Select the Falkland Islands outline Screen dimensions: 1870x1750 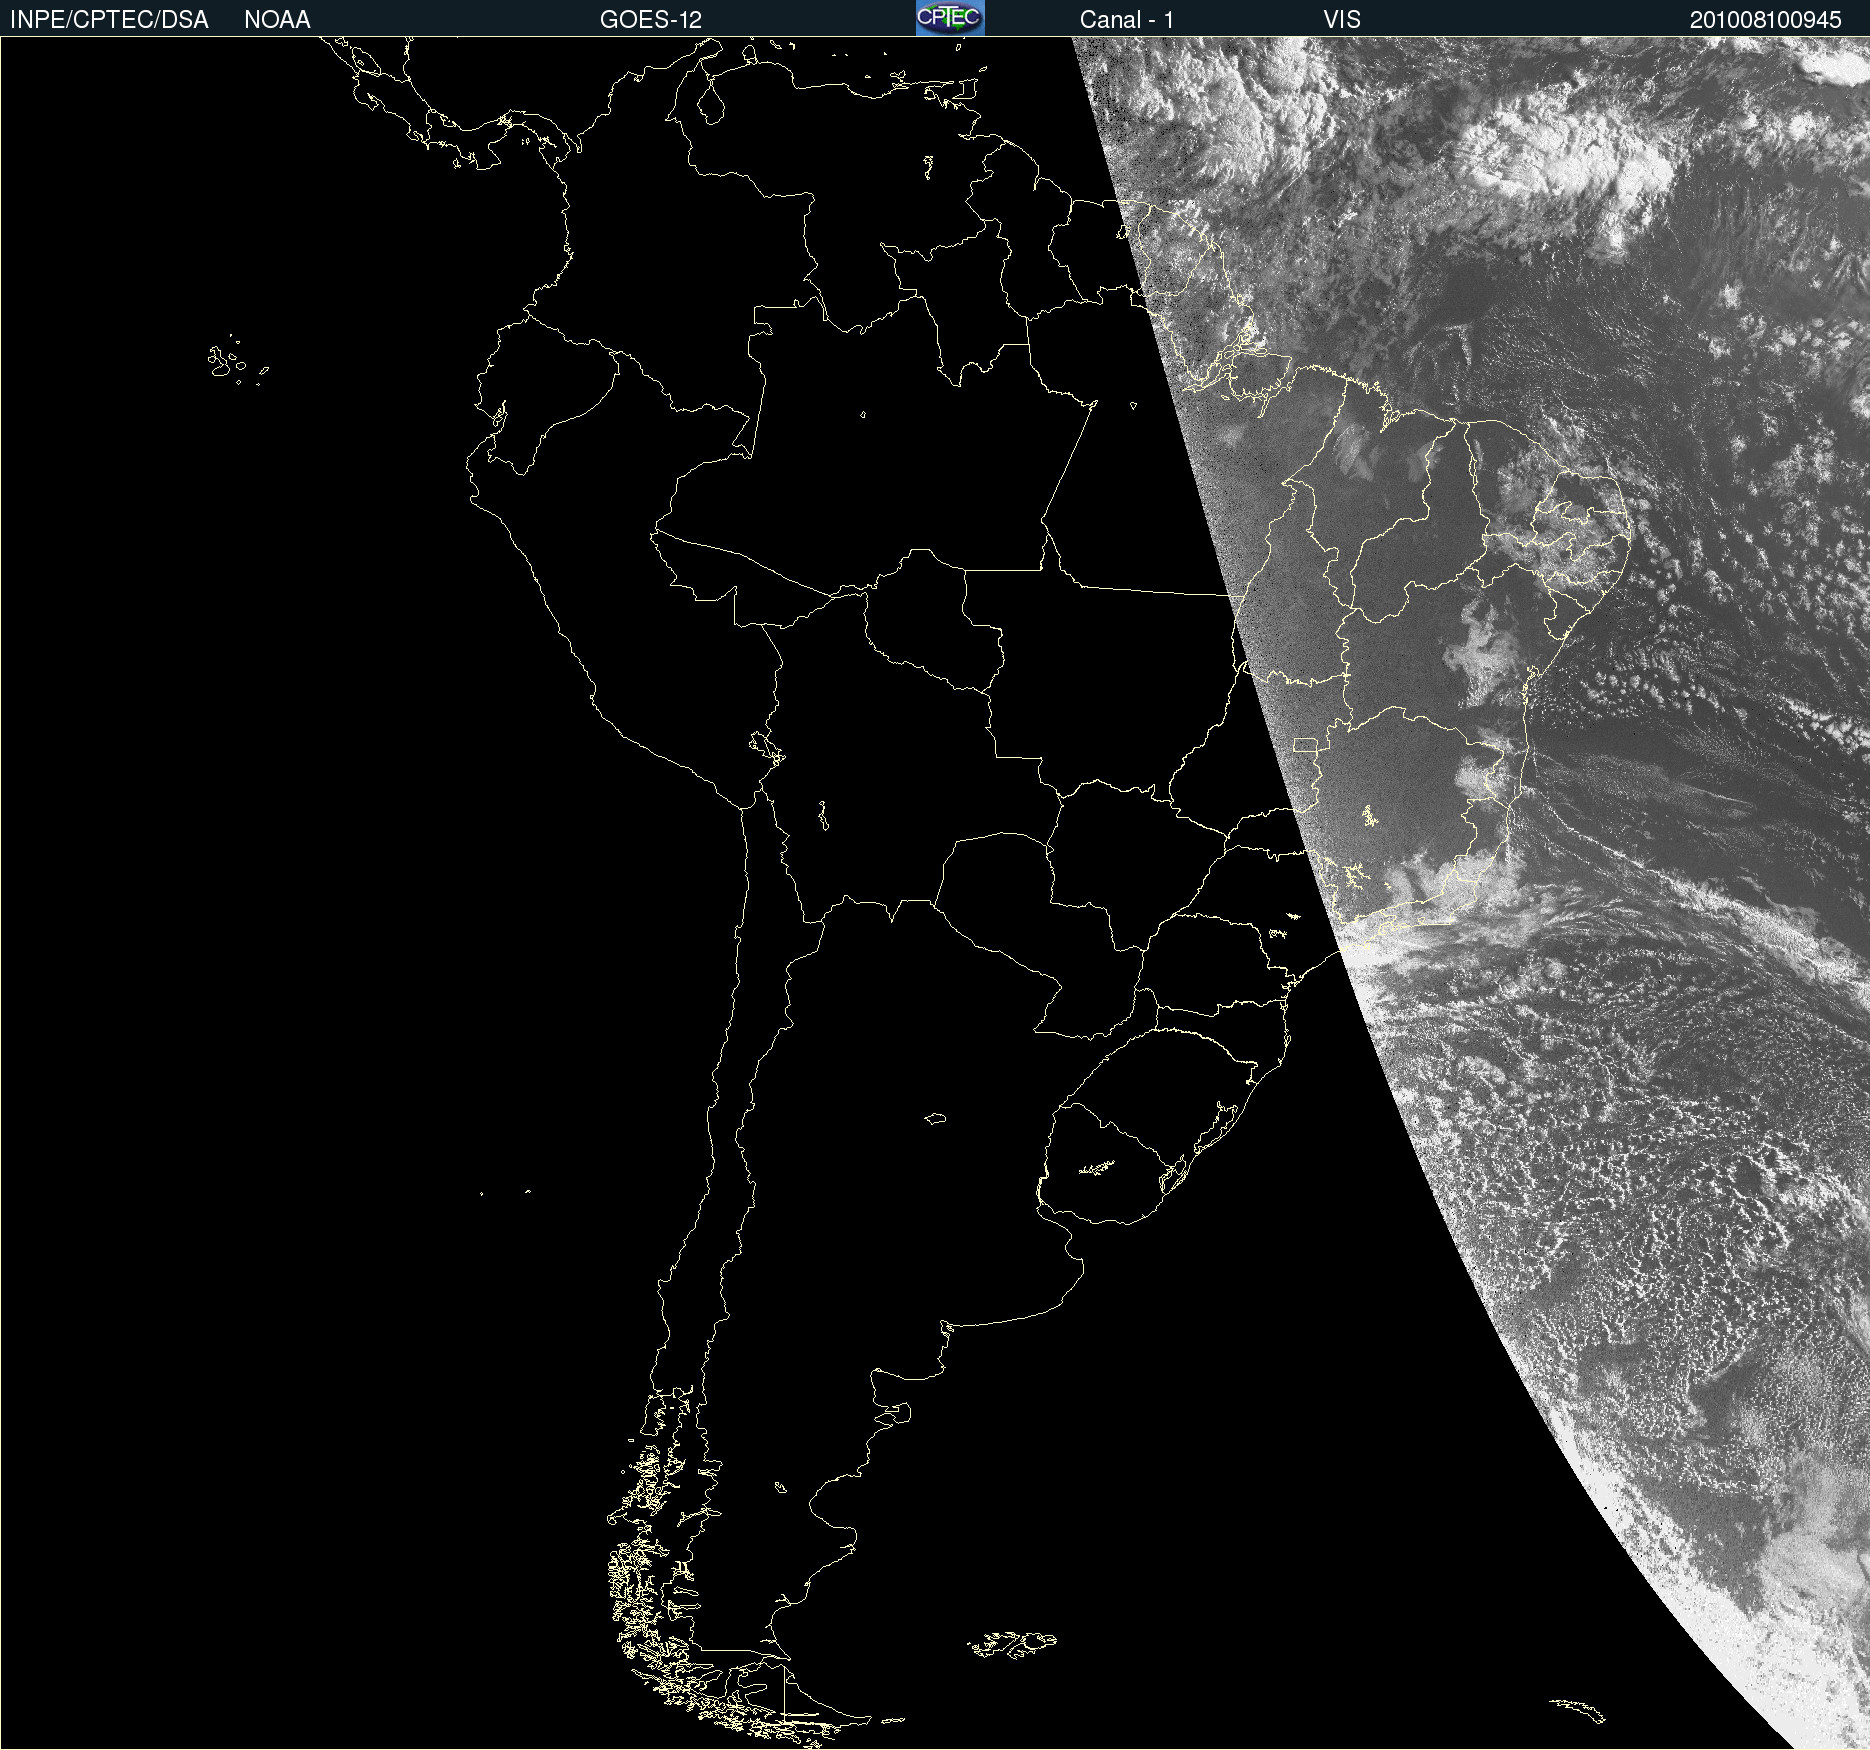point(1012,1643)
